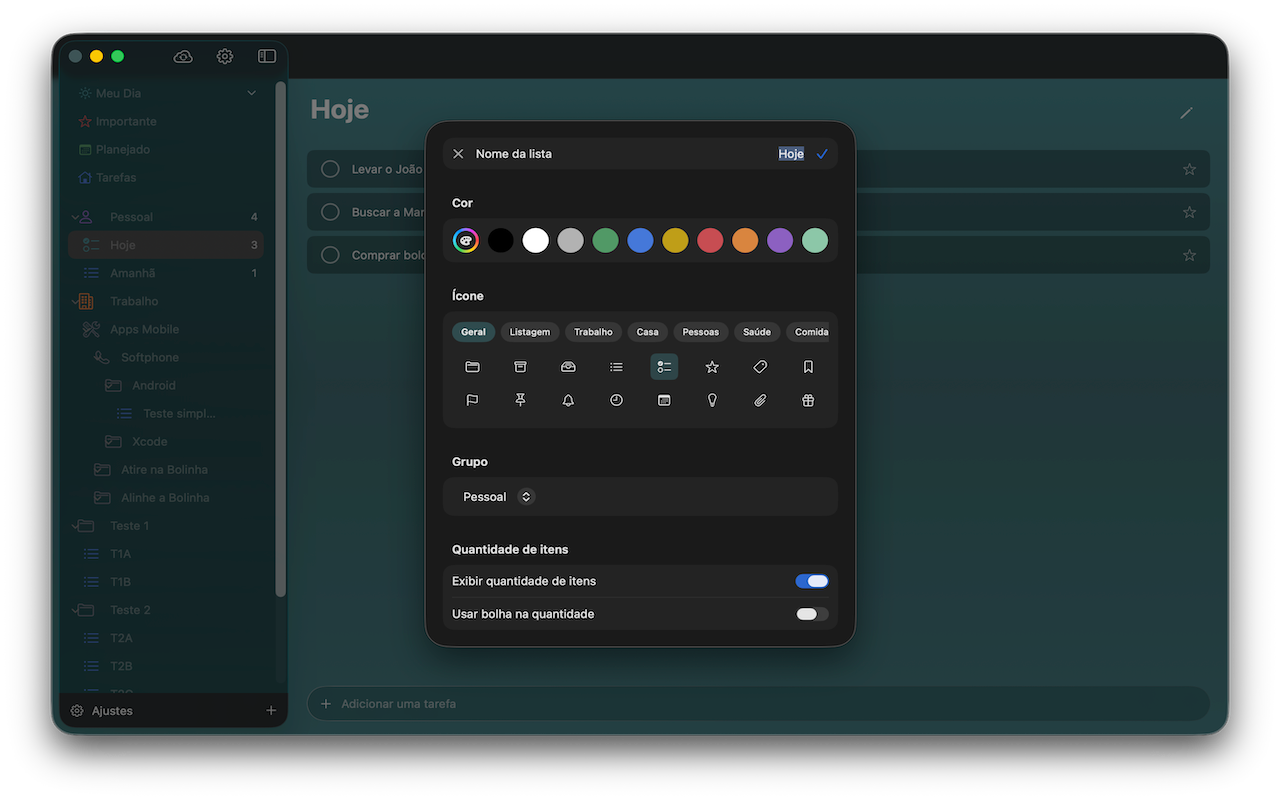The width and height of the screenshot is (1280, 800).
Task: Choose the bookmark icon
Action: coord(808,367)
